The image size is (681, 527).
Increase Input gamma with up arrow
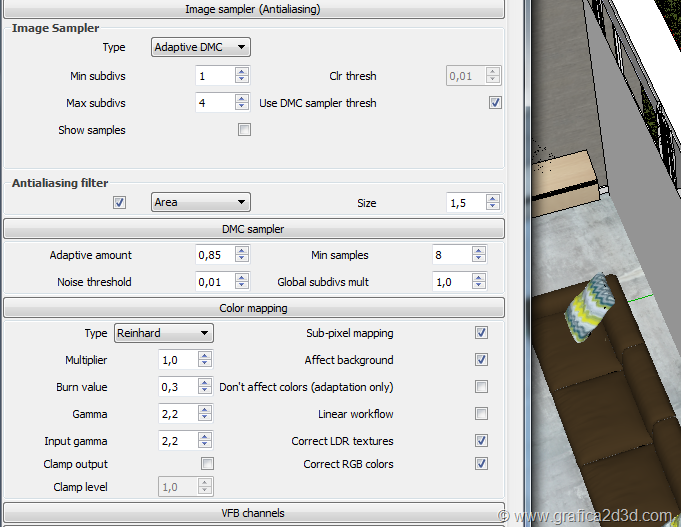[205, 437]
